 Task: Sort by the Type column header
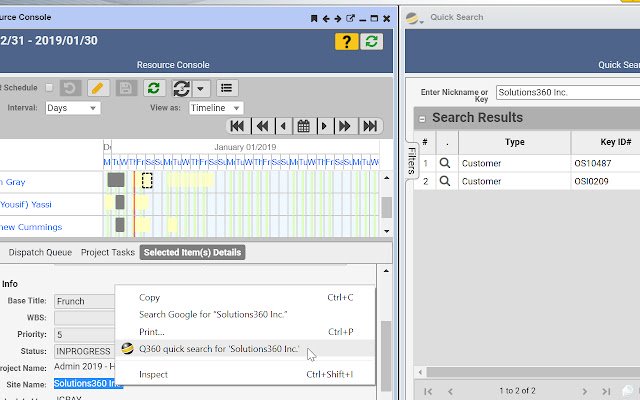coord(514,142)
